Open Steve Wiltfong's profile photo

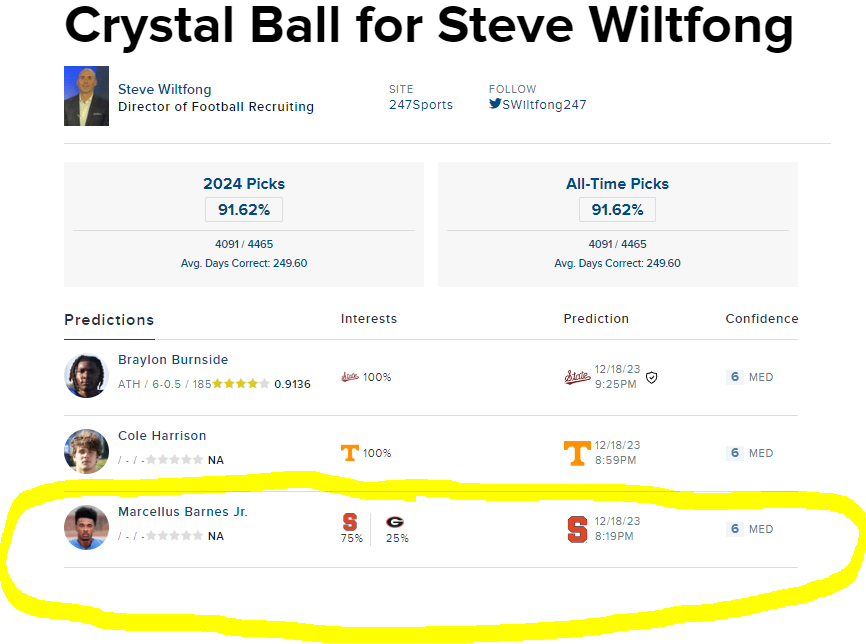pyautogui.click(x=86, y=96)
